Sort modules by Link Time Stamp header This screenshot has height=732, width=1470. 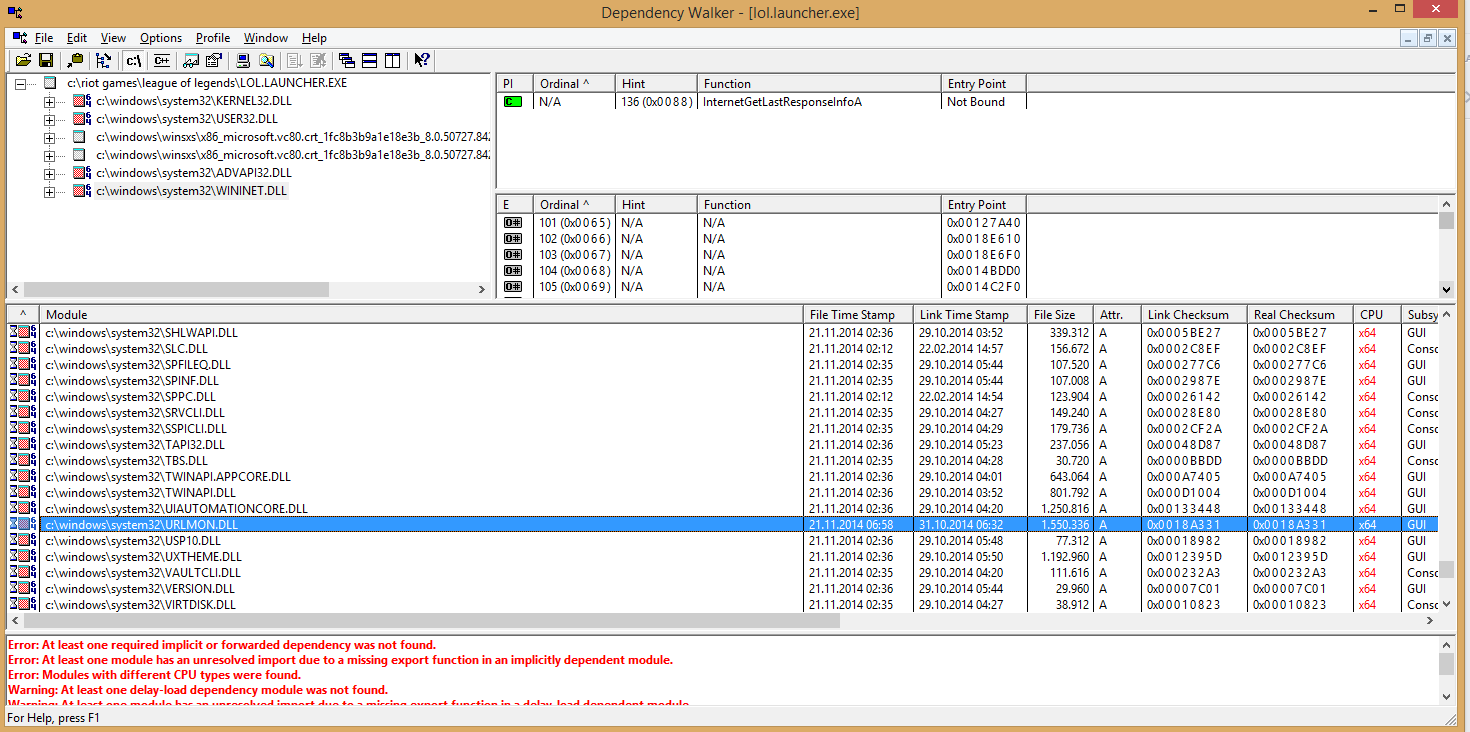[x=971, y=315]
